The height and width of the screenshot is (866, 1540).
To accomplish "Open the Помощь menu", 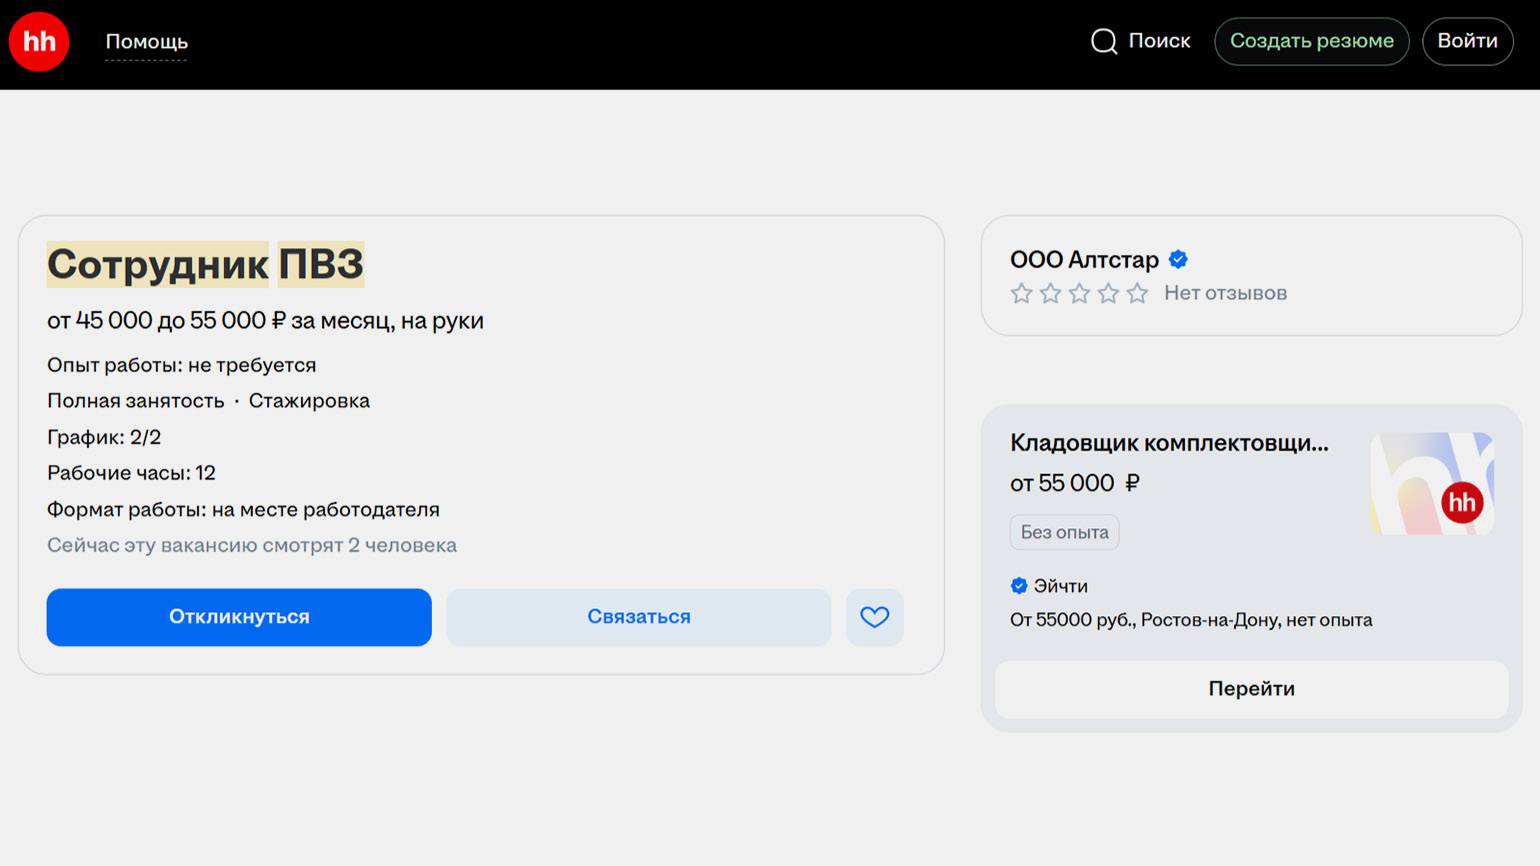I will (x=147, y=42).
